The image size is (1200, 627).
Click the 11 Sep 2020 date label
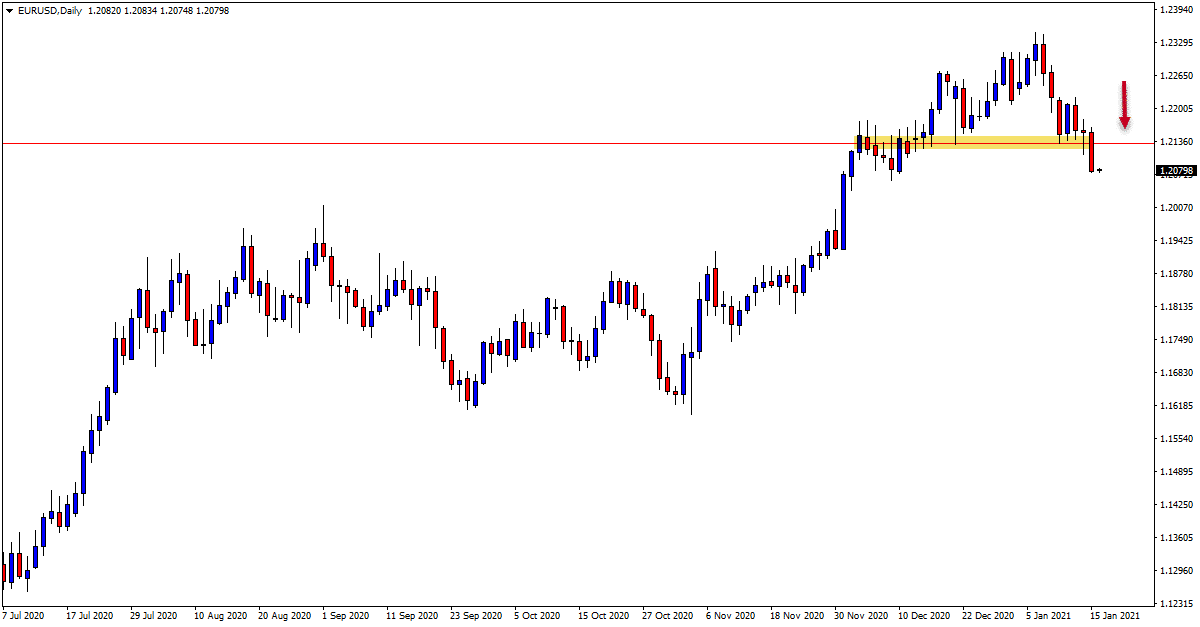coord(411,616)
